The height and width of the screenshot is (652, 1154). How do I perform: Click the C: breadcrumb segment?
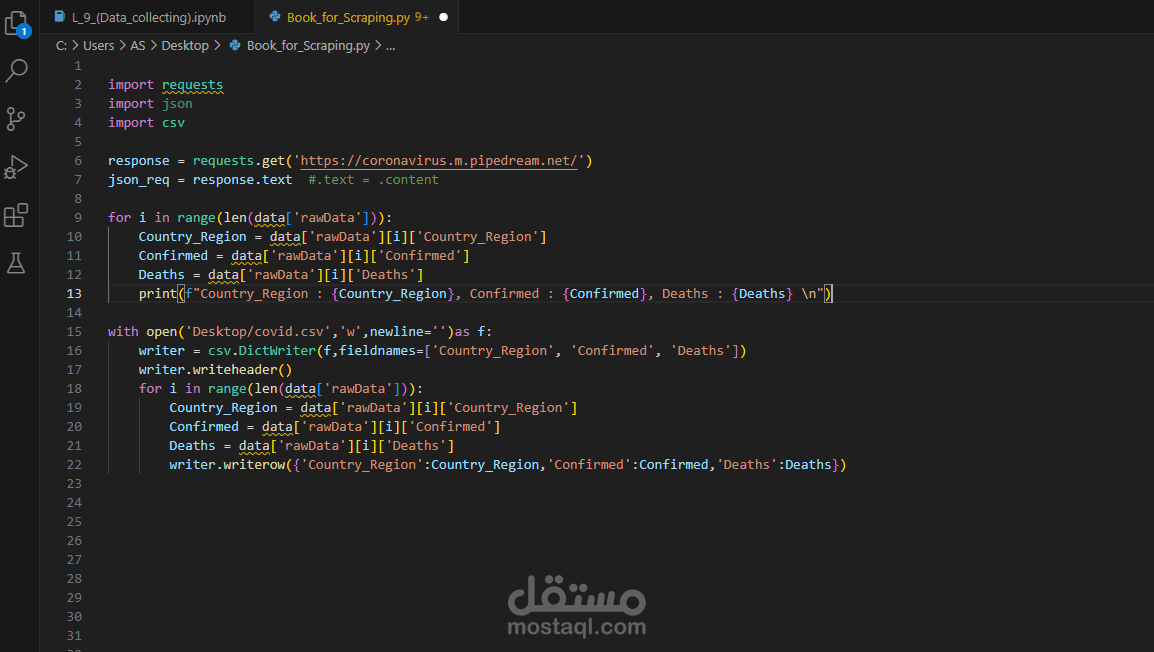[x=61, y=46]
